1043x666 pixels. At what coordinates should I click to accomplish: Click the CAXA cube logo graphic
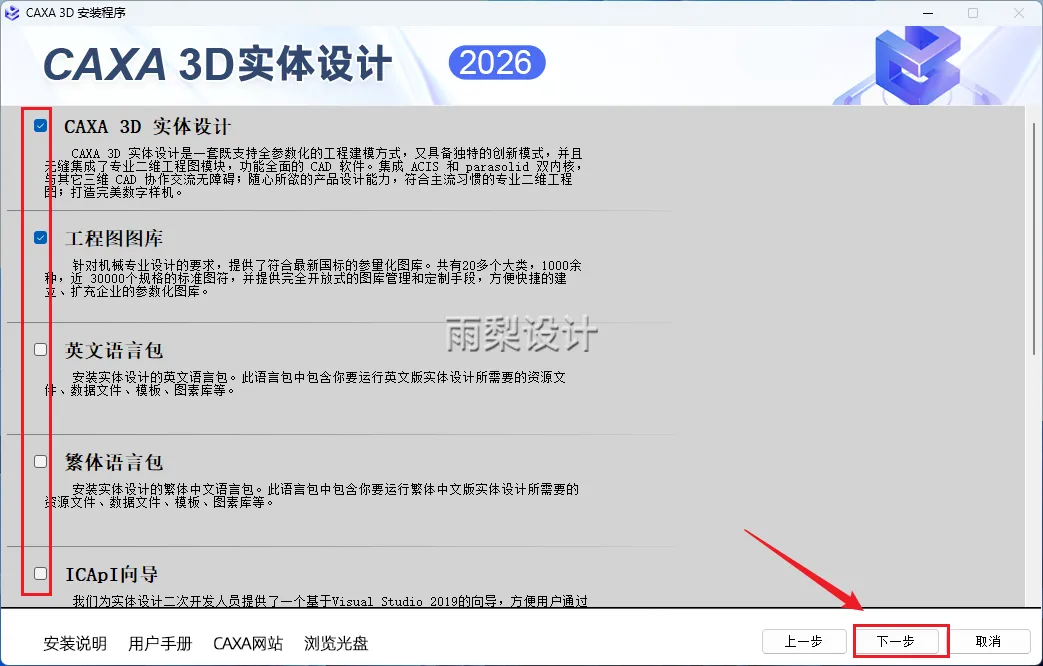click(x=917, y=65)
